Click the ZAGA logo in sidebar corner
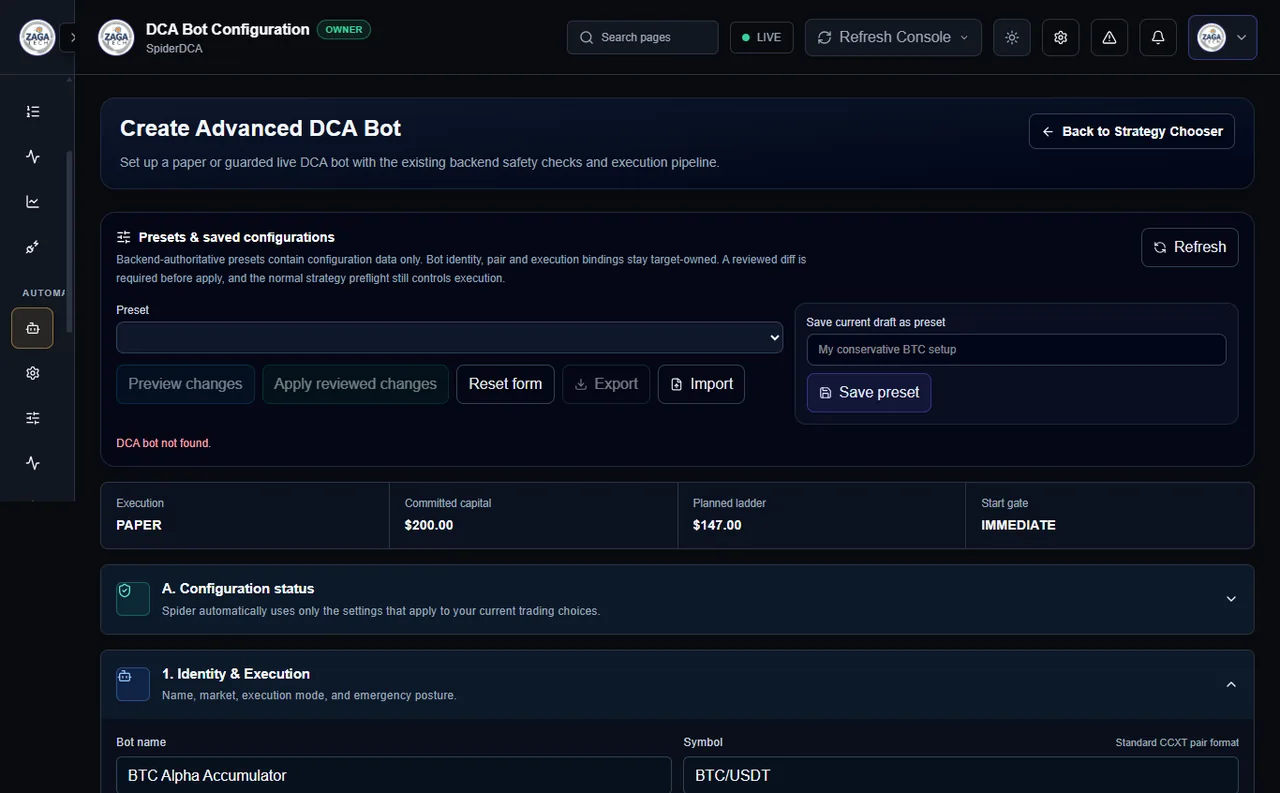Viewport: 1280px width, 793px height. click(x=38, y=38)
